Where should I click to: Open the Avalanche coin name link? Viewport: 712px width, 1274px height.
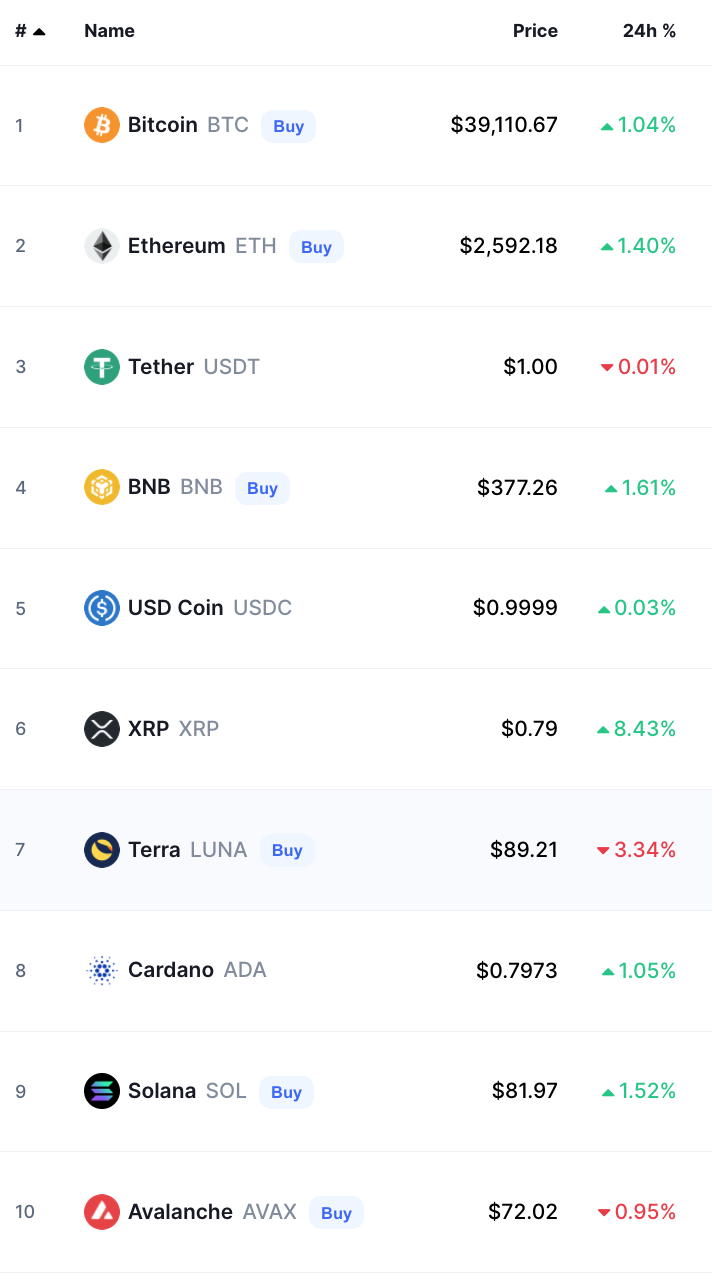click(180, 1212)
